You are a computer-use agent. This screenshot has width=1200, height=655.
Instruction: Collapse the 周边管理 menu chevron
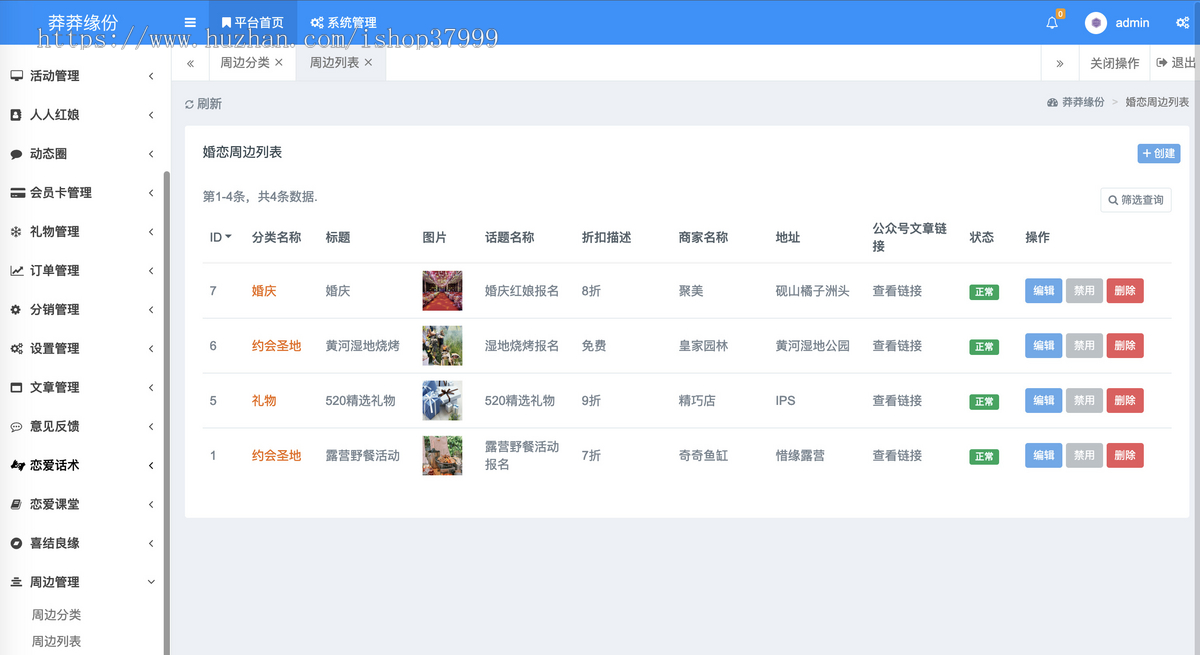click(x=151, y=582)
